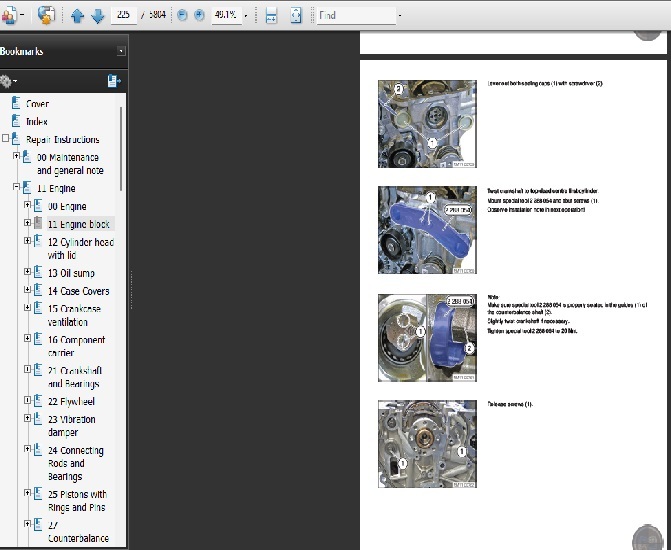Zoom out with the minus button

(182, 15)
